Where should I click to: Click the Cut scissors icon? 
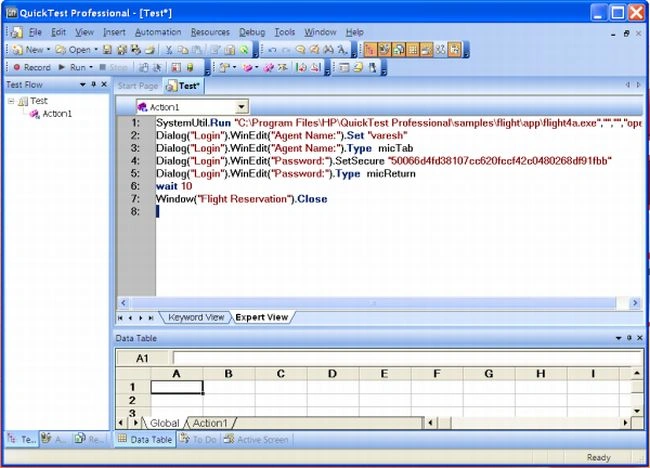pos(169,50)
